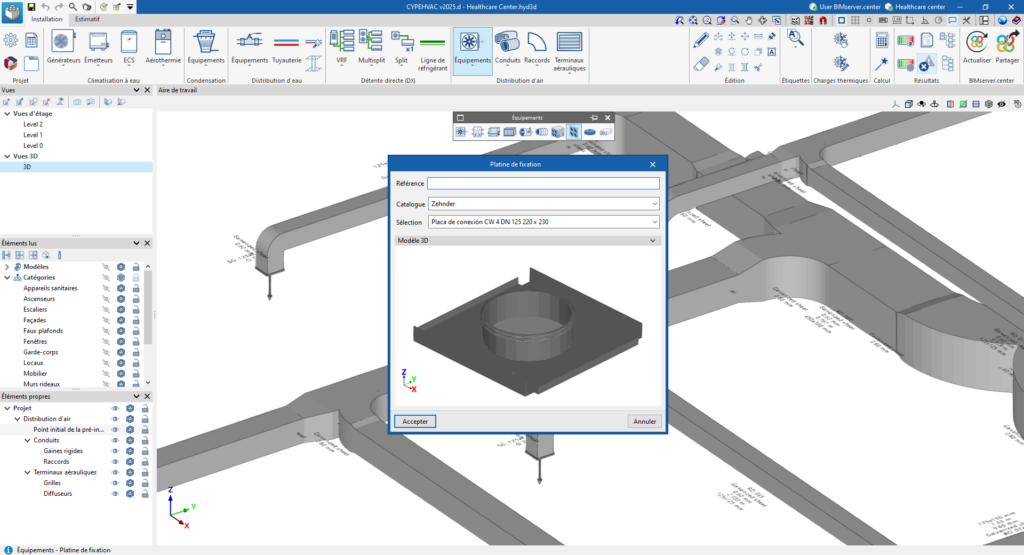
Task: Select Level 0 floor view
Action: tap(33, 146)
